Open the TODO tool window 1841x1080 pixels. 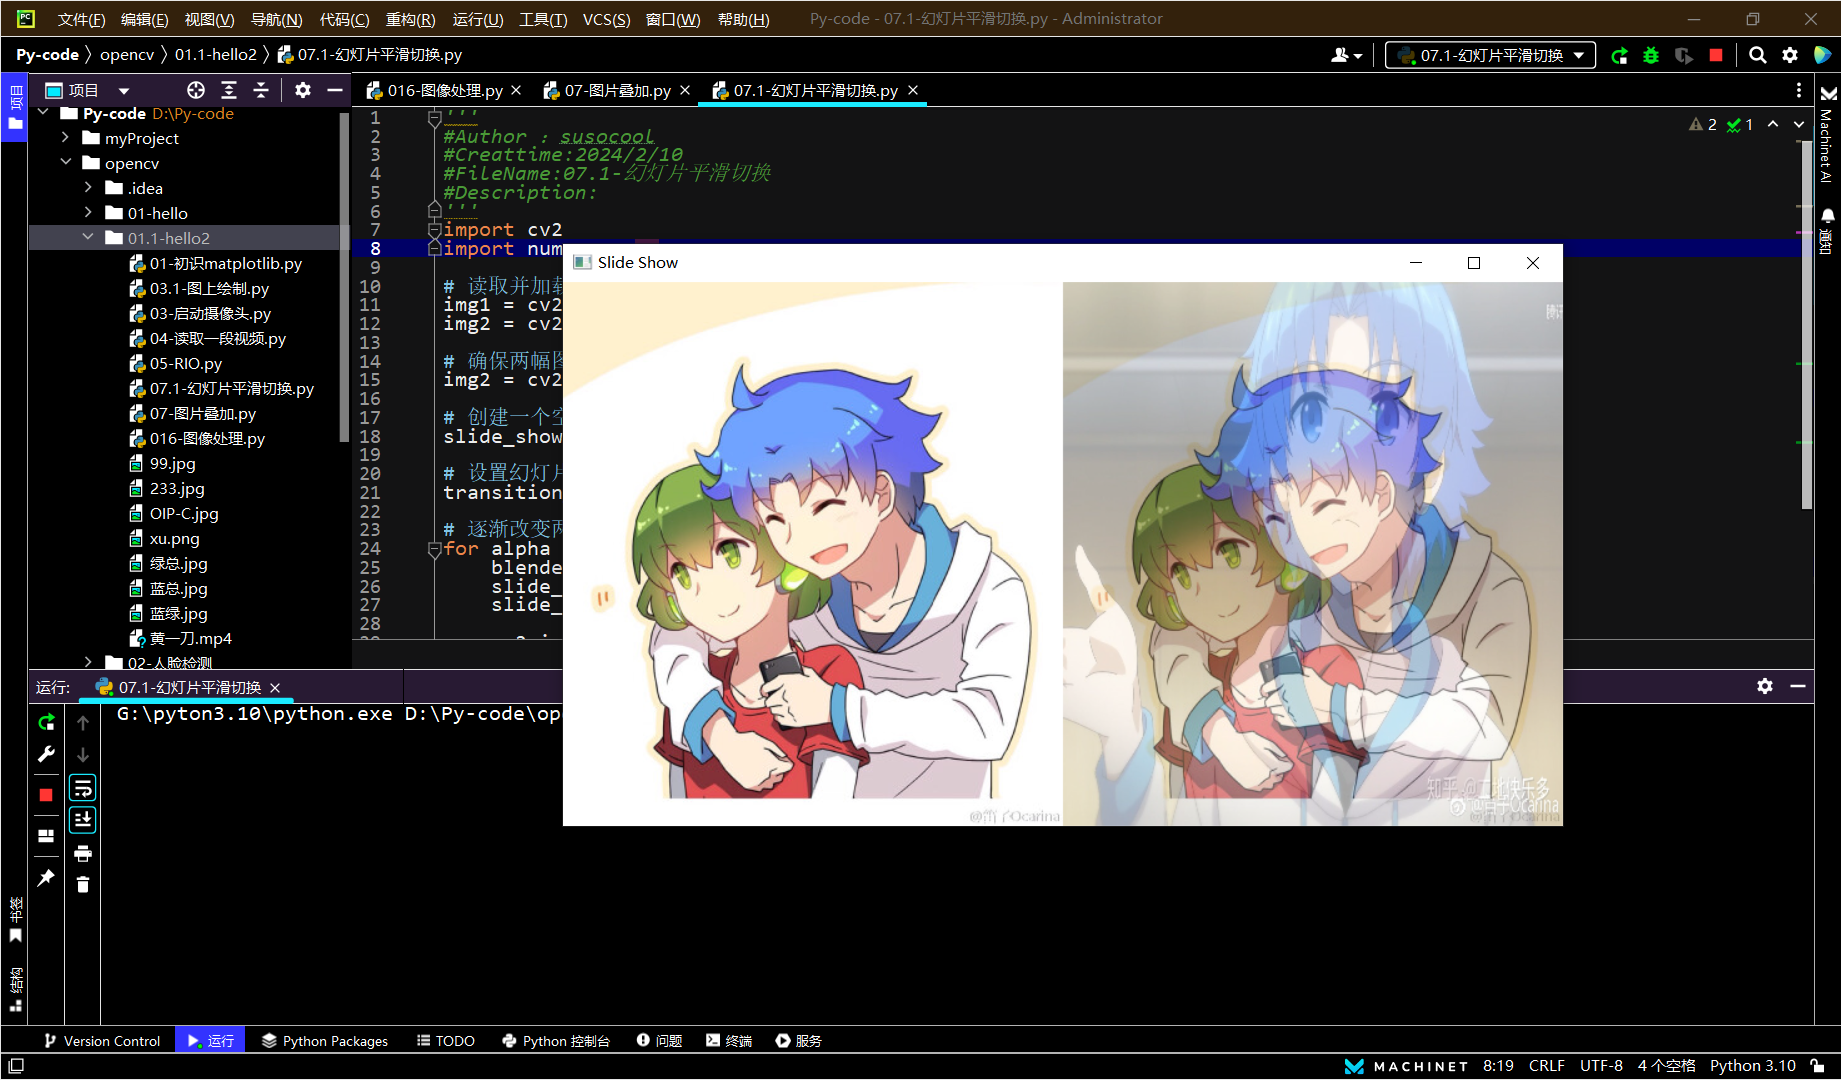click(446, 1041)
